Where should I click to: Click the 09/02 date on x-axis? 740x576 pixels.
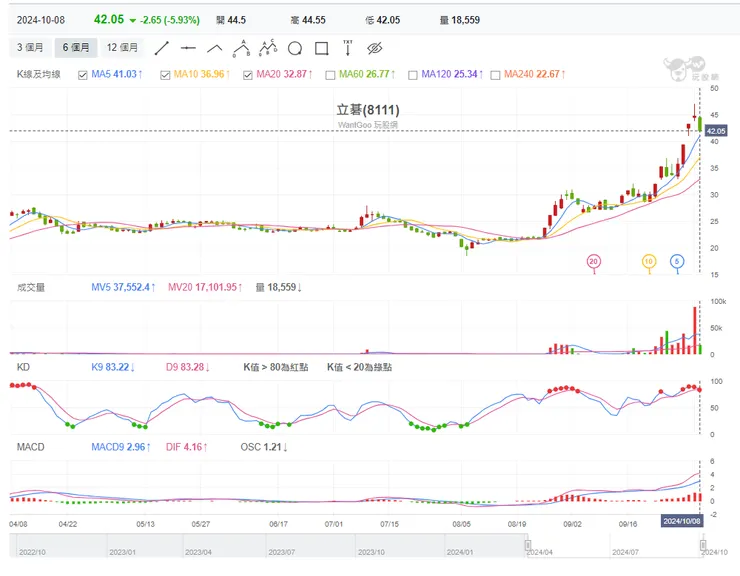[572, 524]
